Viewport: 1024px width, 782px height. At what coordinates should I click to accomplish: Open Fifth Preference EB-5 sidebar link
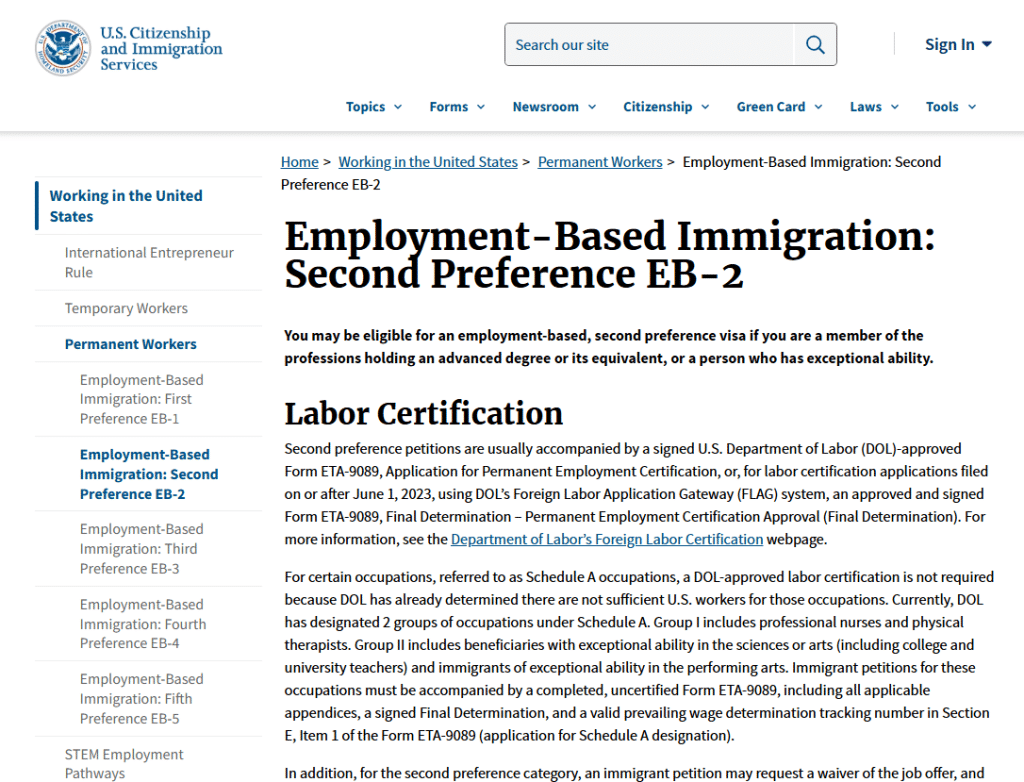(x=142, y=698)
